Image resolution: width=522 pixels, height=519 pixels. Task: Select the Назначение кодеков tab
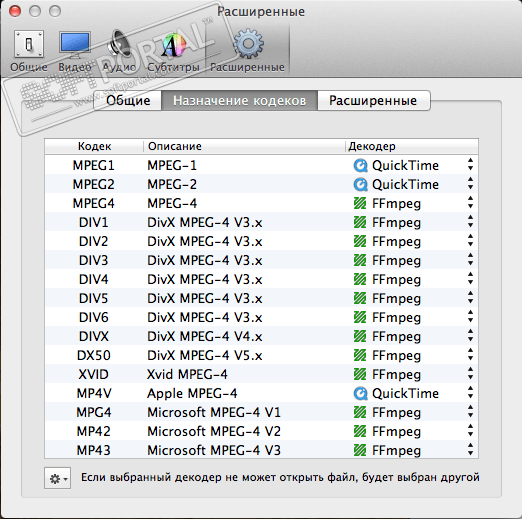click(x=239, y=100)
